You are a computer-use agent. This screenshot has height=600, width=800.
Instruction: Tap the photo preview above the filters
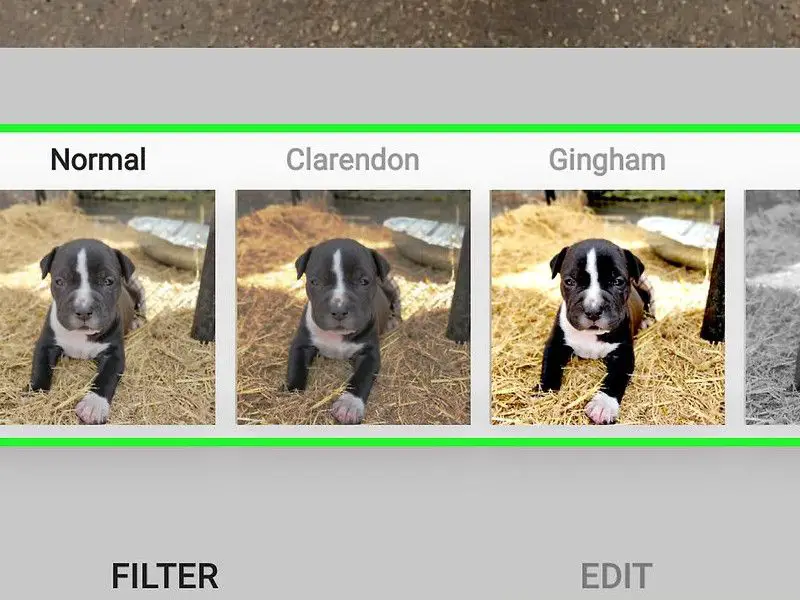[400, 23]
